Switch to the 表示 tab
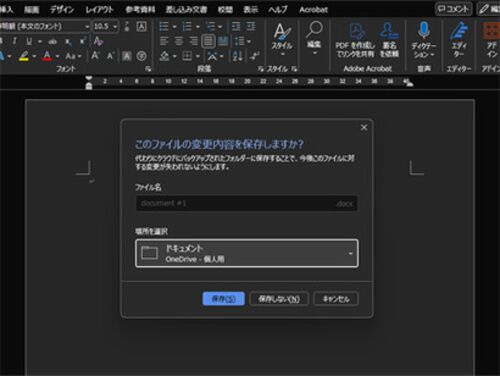 (x=251, y=10)
